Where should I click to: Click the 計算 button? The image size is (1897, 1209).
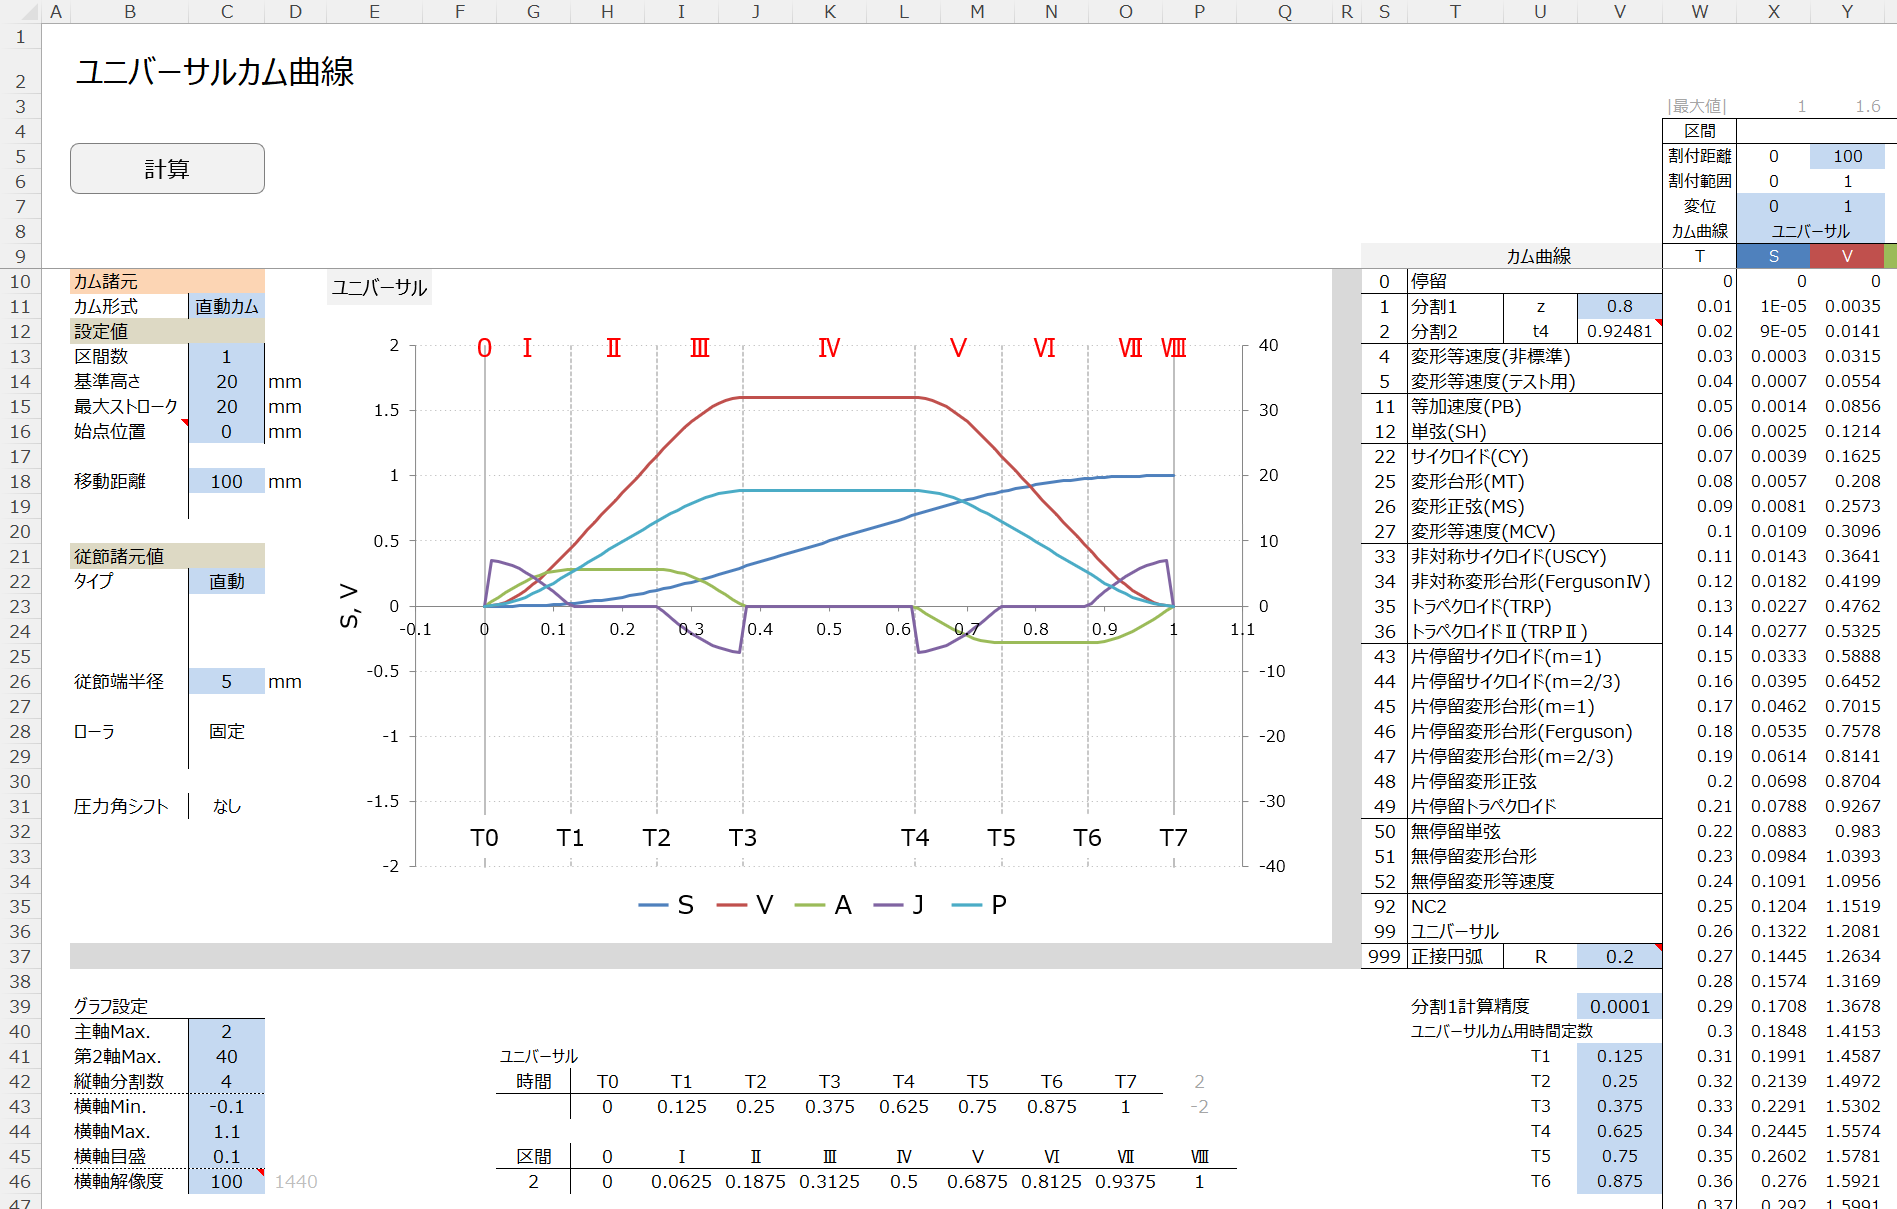(x=167, y=169)
